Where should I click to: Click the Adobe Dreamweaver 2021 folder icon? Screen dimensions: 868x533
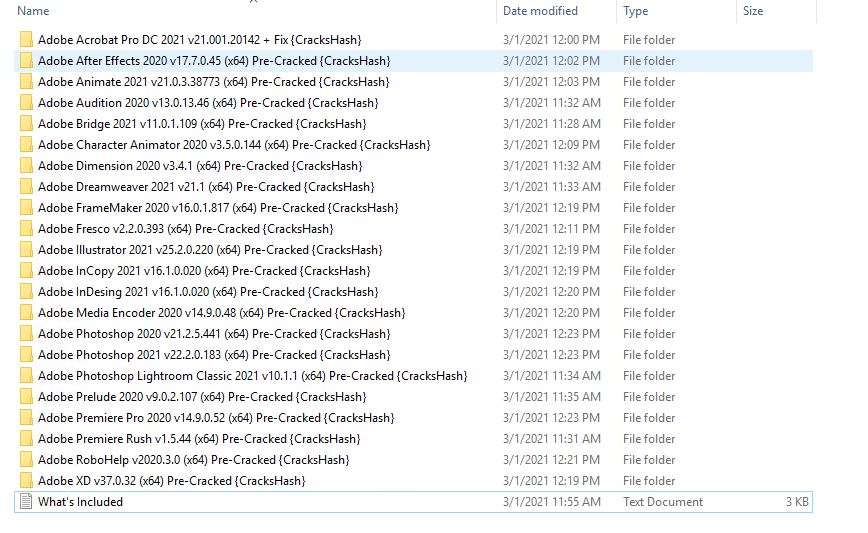(x=26, y=187)
